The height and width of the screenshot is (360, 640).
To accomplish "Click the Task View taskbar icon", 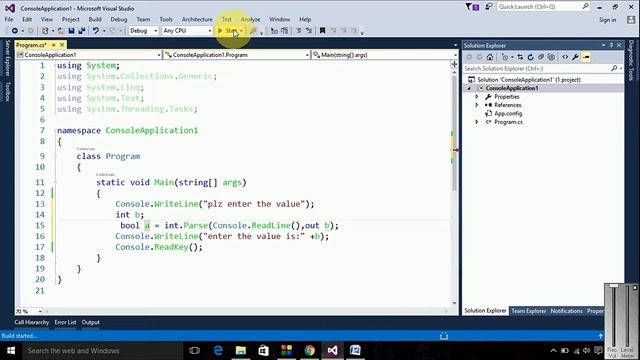I will [195, 350].
